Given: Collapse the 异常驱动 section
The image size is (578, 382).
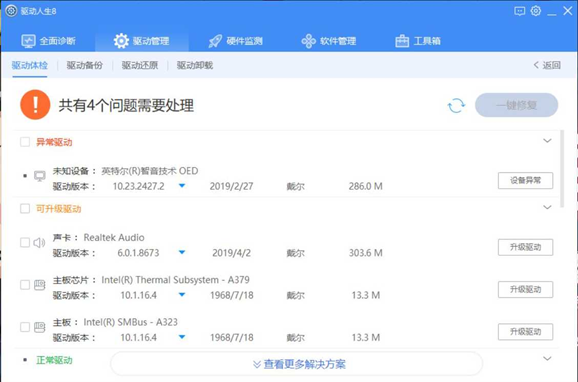Looking at the screenshot, I should tap(547, 140).
